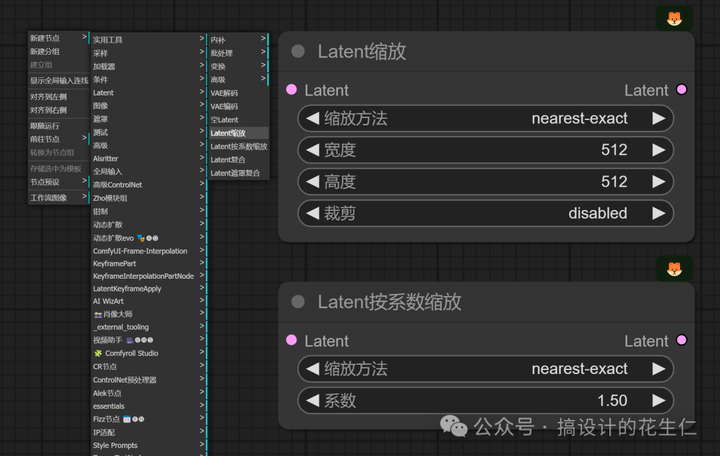The image size is (720, 456).
Task: Open the 条件 node category
Action: pos(148,79)
